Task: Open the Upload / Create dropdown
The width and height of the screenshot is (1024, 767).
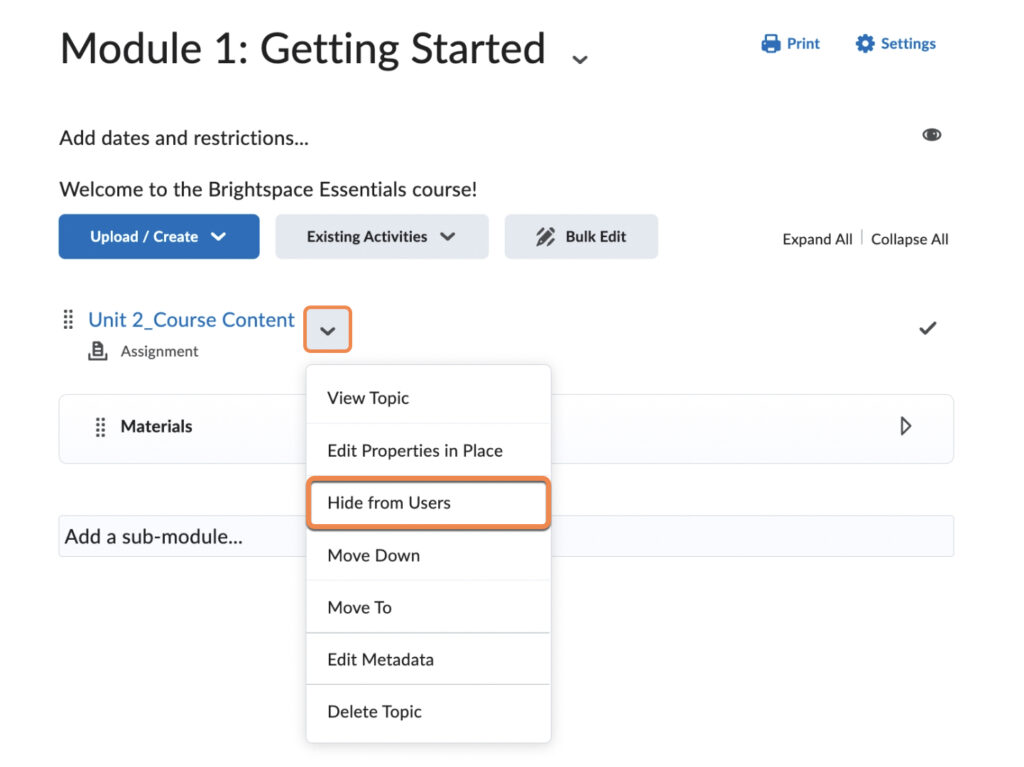Action: coord(159,237)
